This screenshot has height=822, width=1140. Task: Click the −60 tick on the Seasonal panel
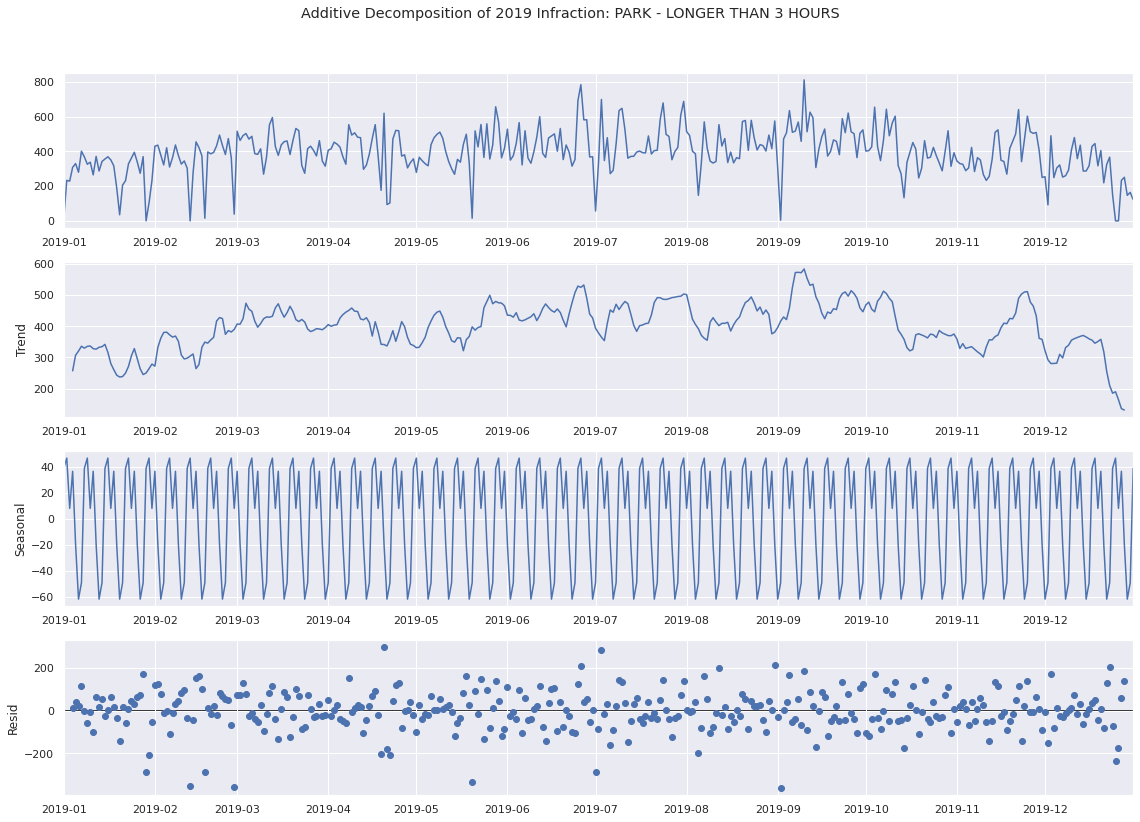[42, 597]
